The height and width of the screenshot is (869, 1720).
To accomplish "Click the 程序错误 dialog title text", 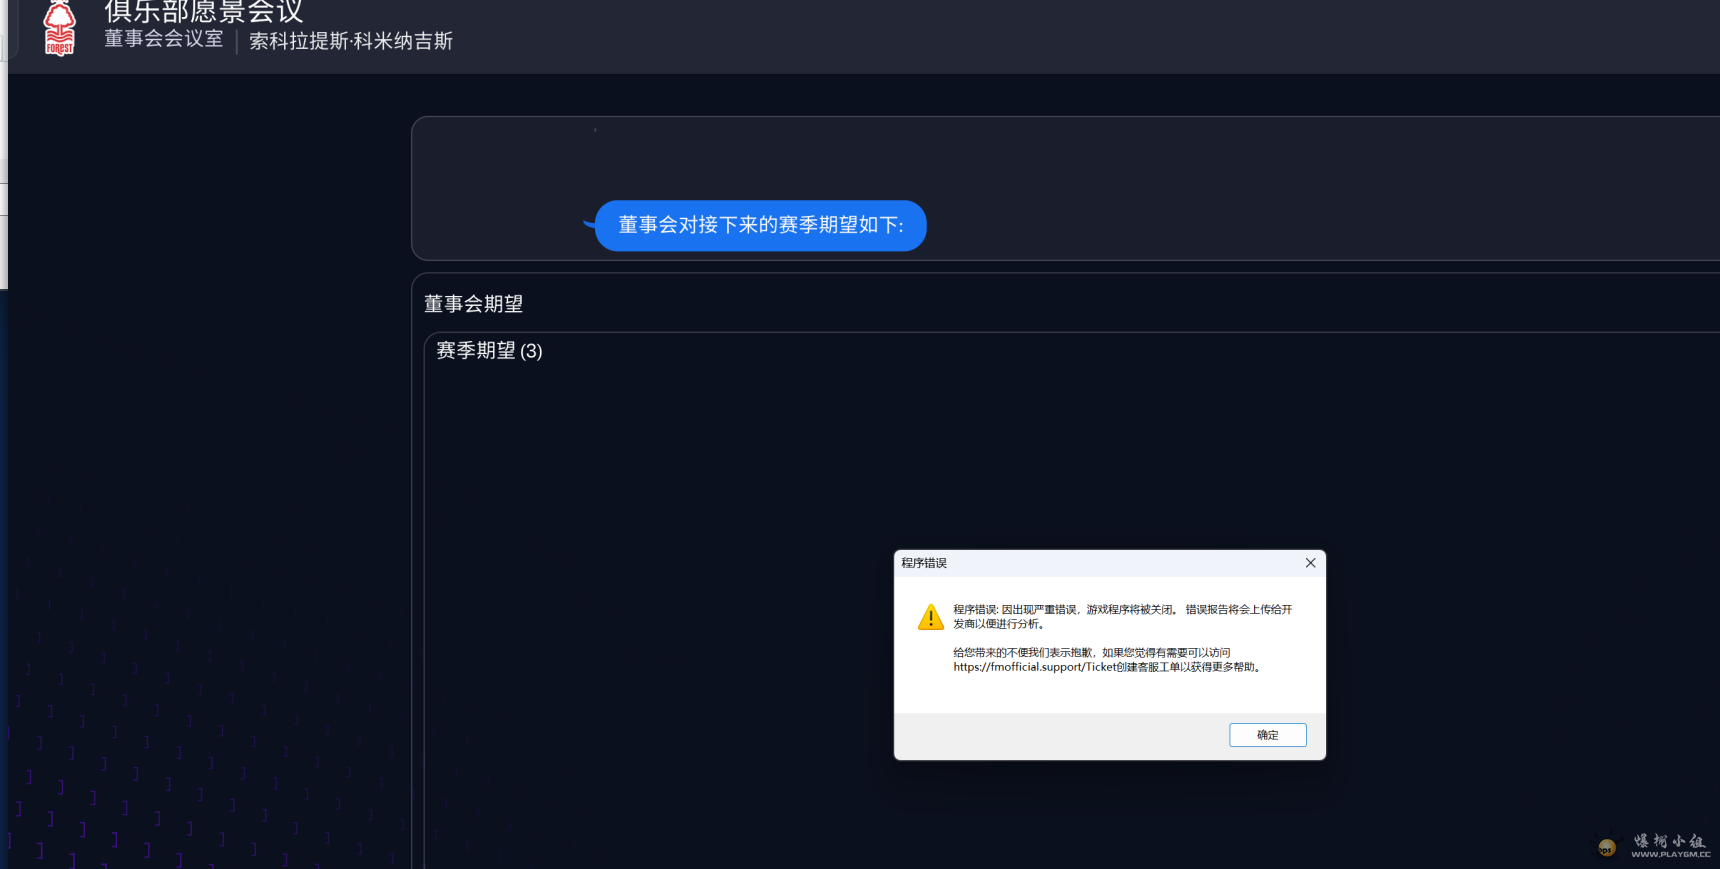I will [x=924, y=563].
